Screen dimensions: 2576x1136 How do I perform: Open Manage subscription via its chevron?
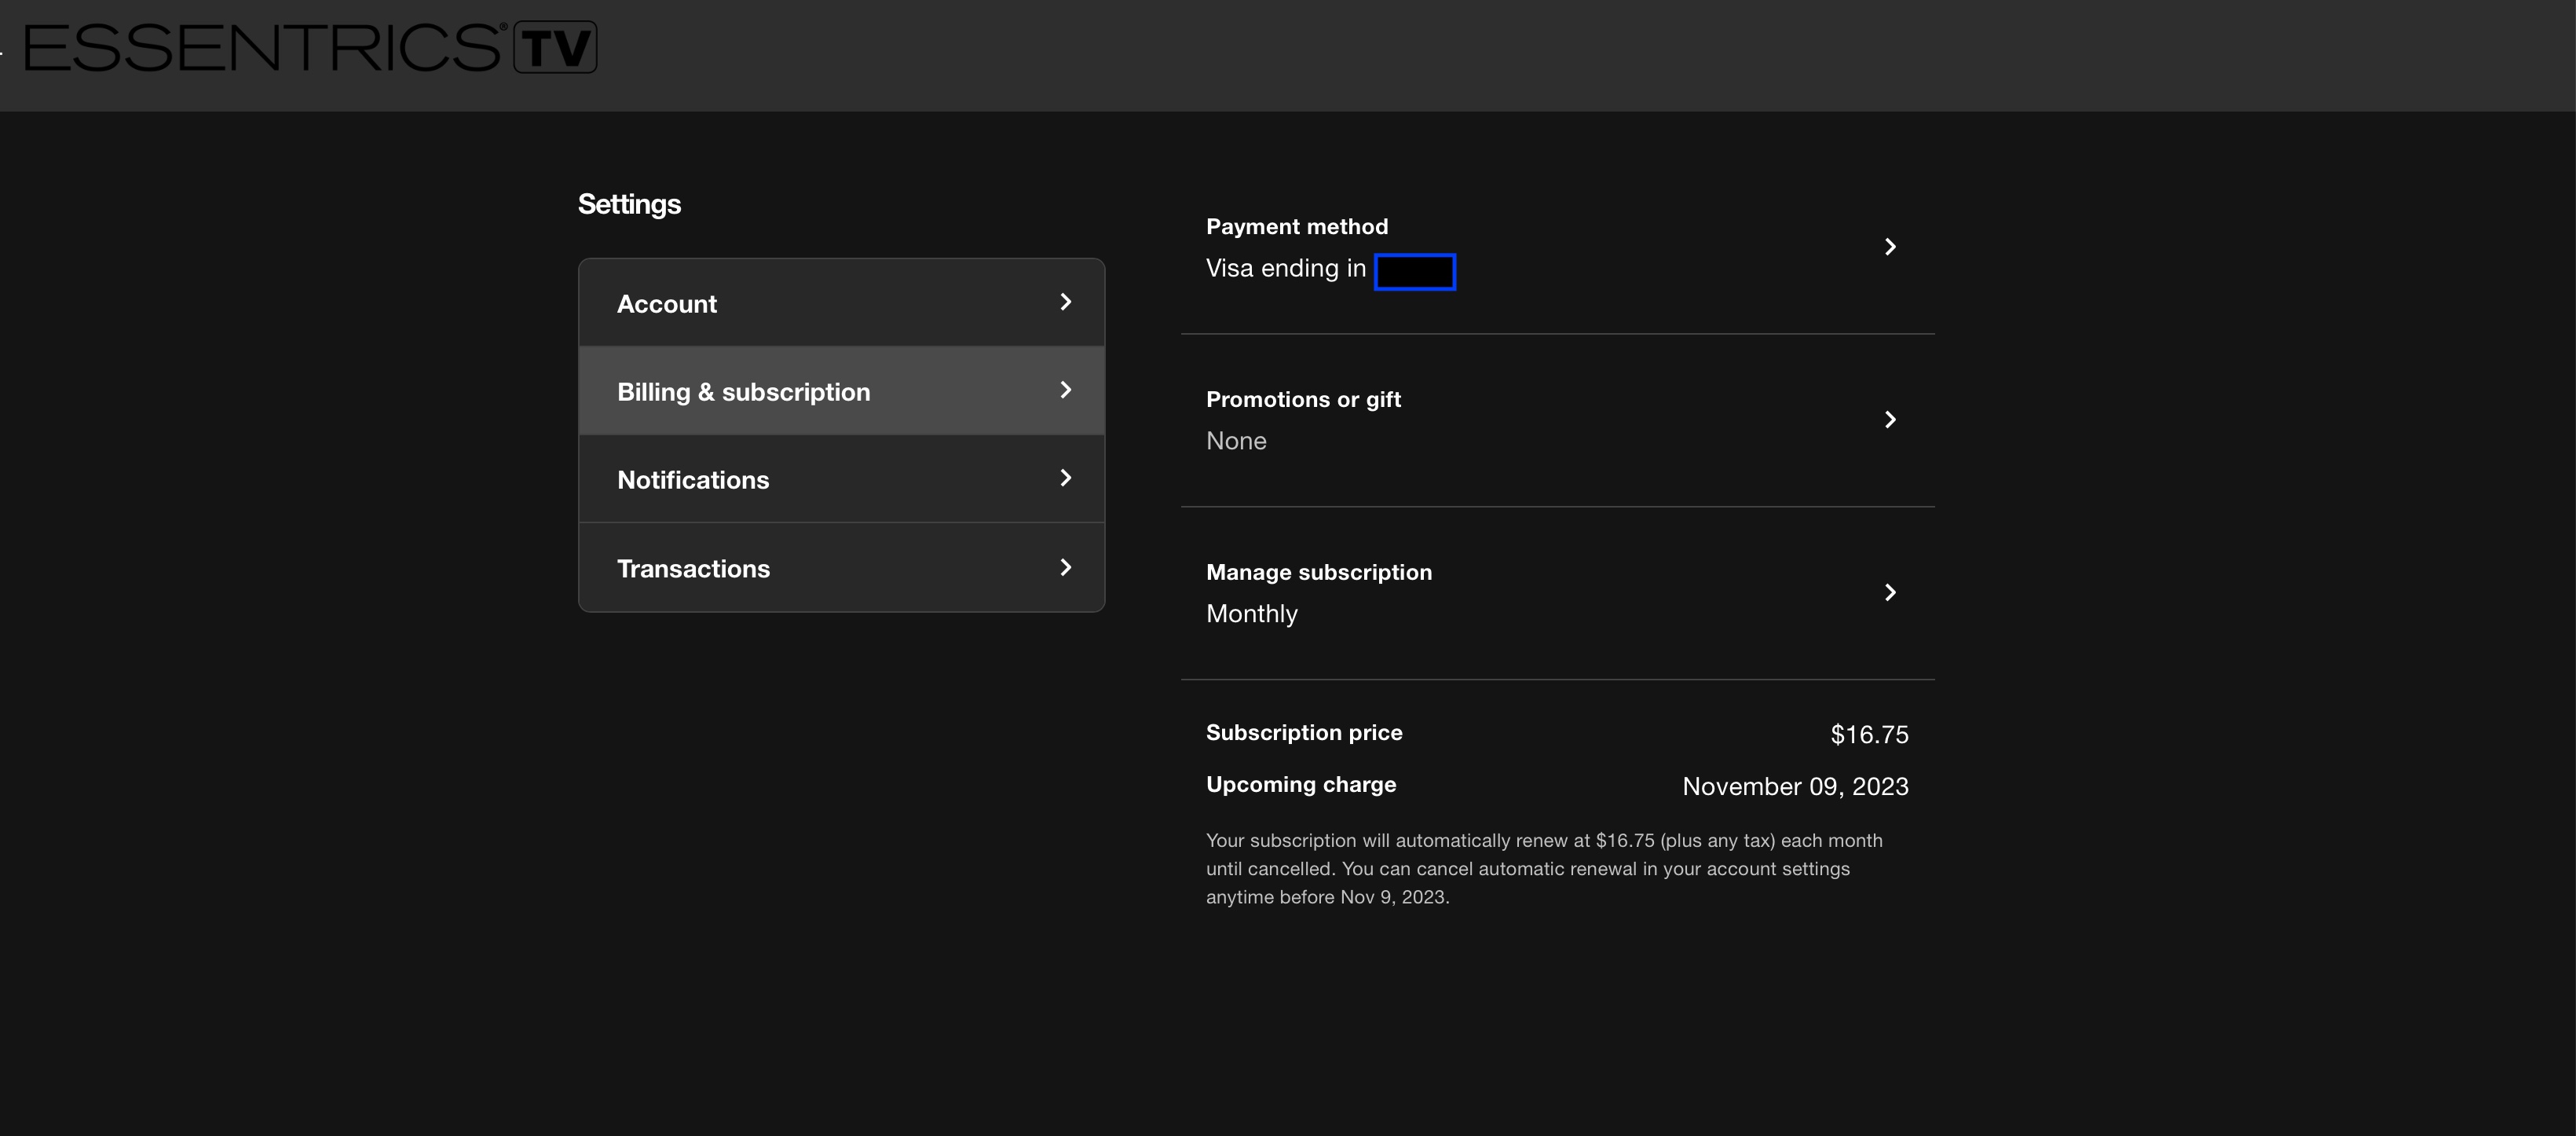coord(1889,593)
